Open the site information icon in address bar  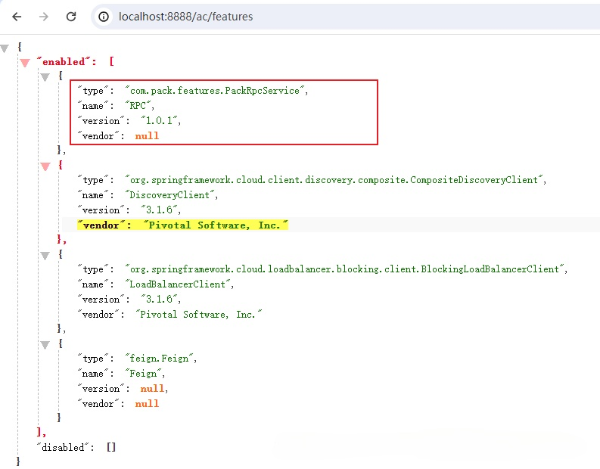point(103,16)
